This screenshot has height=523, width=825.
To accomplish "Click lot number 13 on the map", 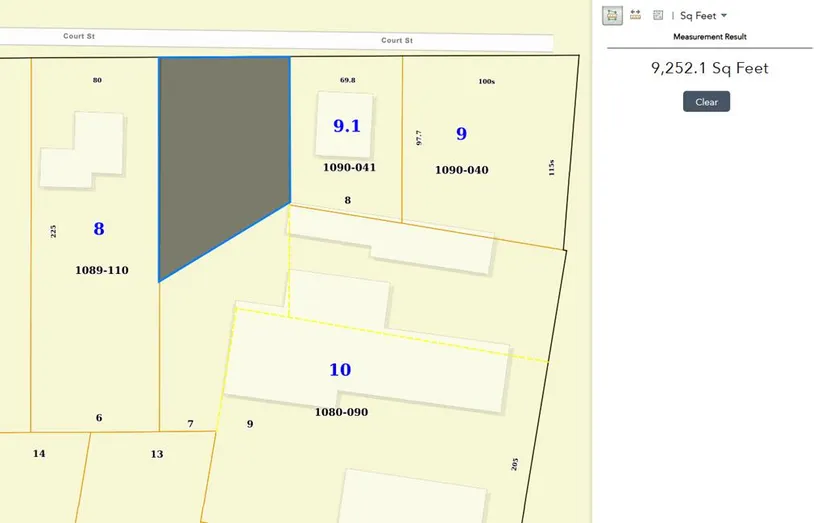I will pyautogui.click(x=157, y=454).
